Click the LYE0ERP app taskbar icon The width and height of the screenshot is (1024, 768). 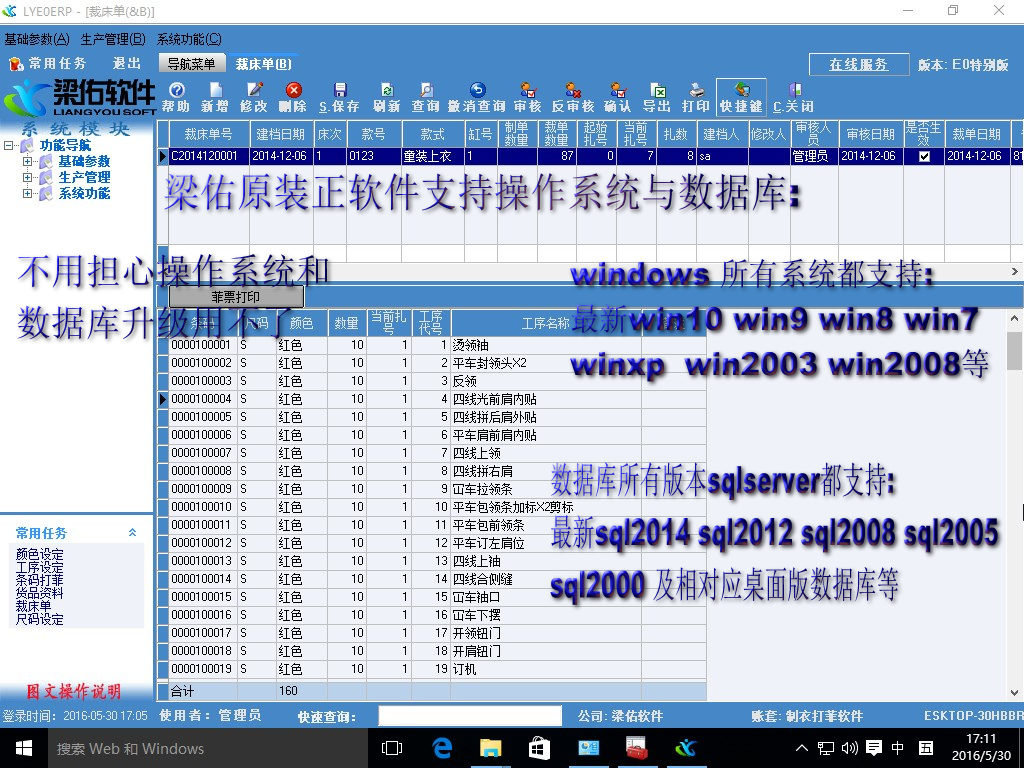[x=685, y=748]
